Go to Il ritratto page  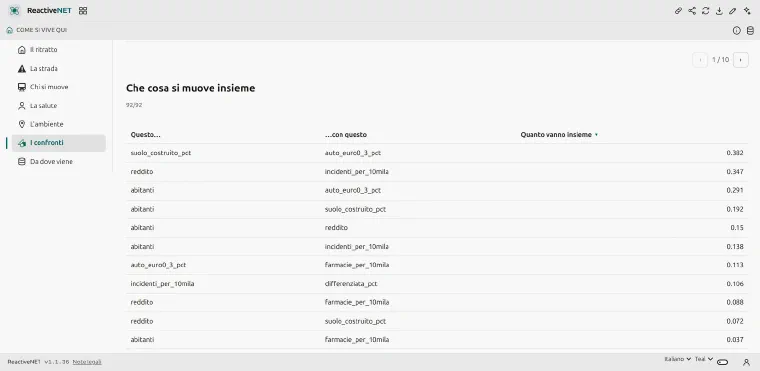pyautogui.click(x=59, y=49)
